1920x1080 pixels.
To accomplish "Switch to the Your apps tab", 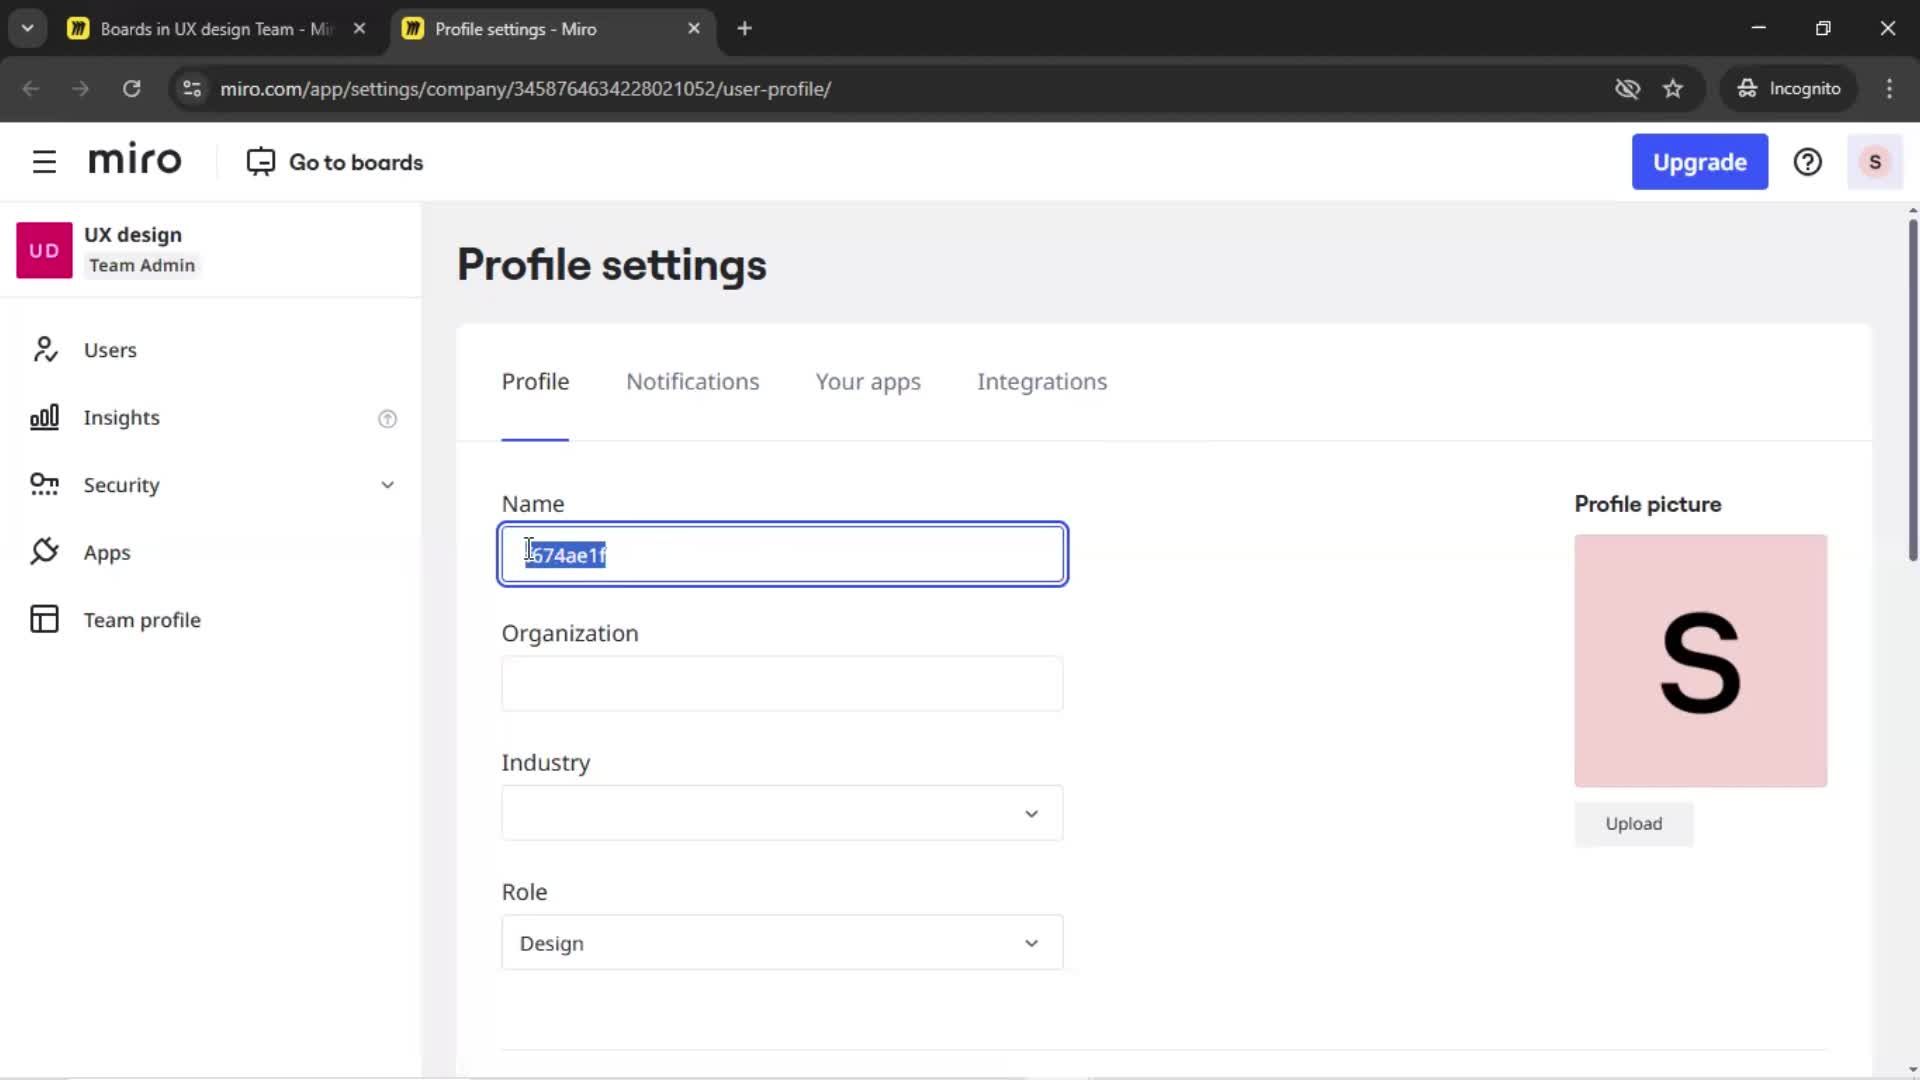I will point(867,382).
